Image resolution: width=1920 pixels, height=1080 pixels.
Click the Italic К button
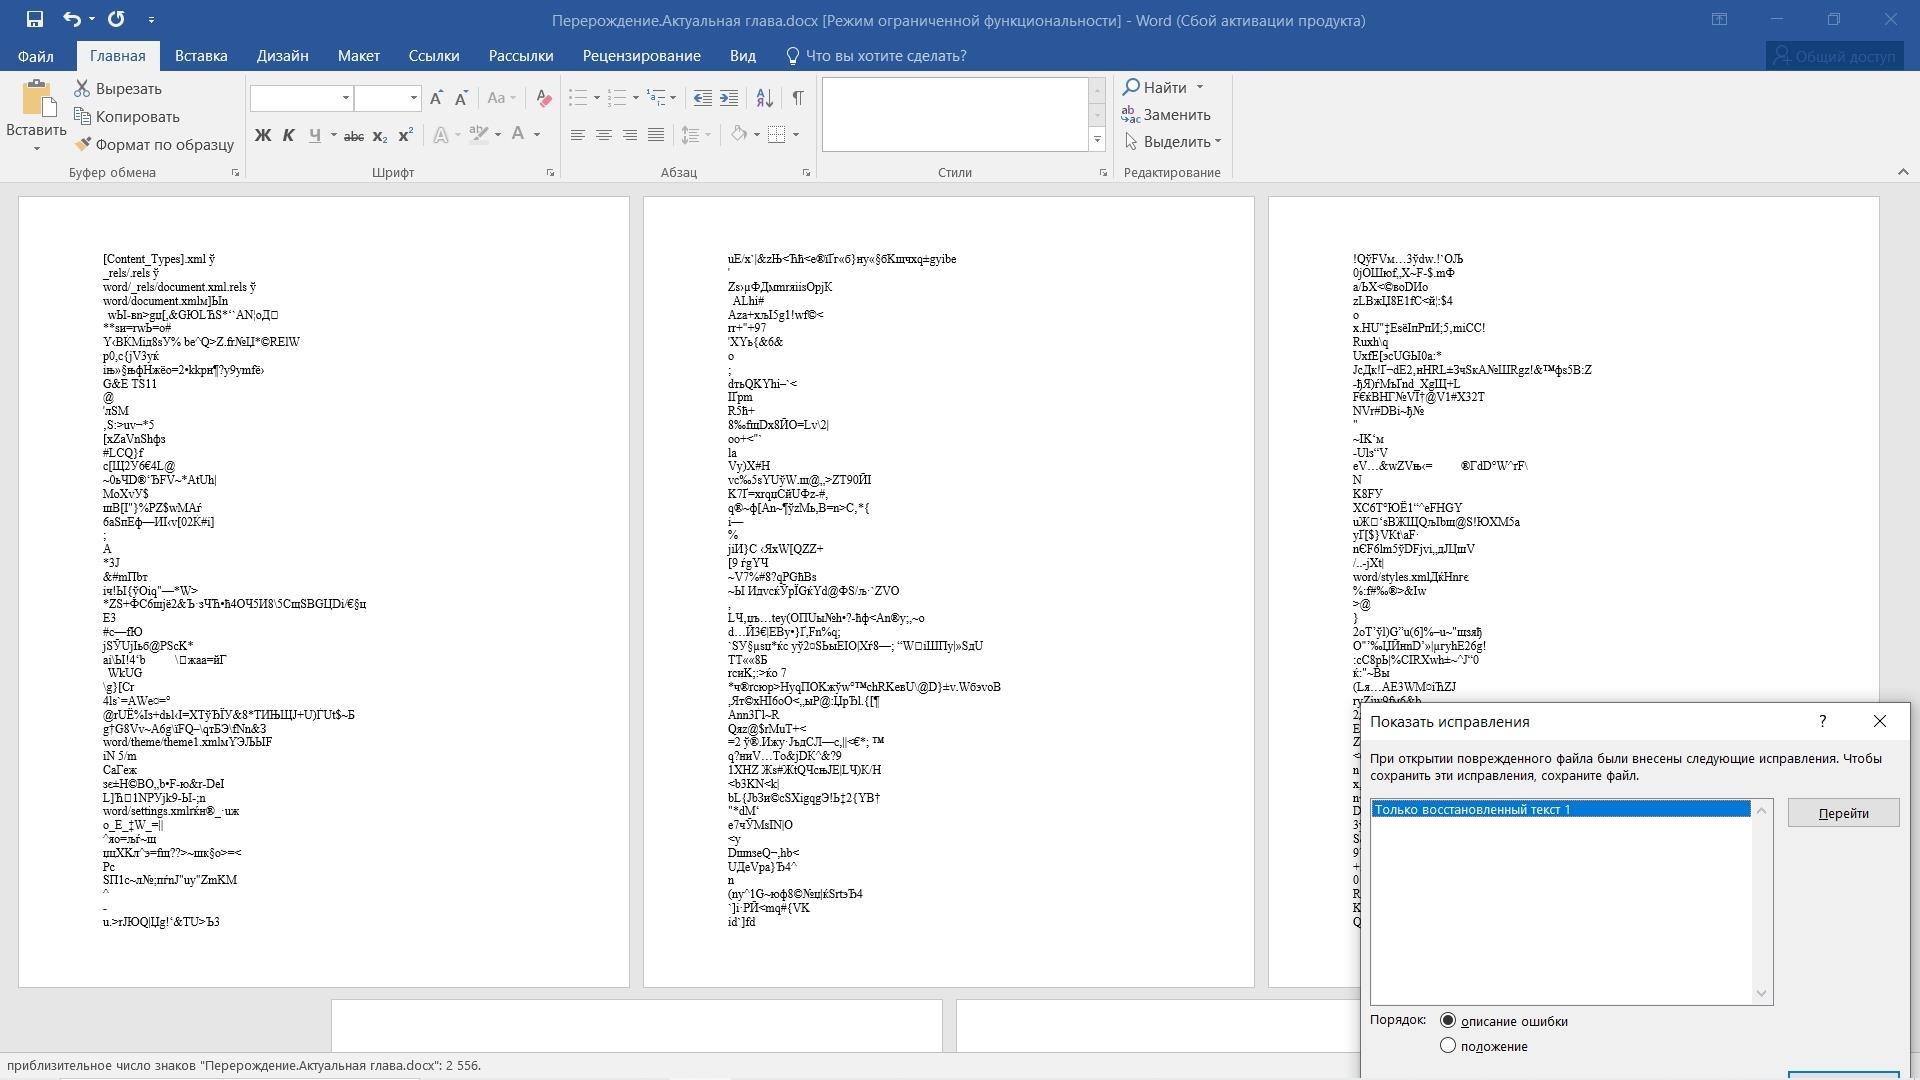289,135
